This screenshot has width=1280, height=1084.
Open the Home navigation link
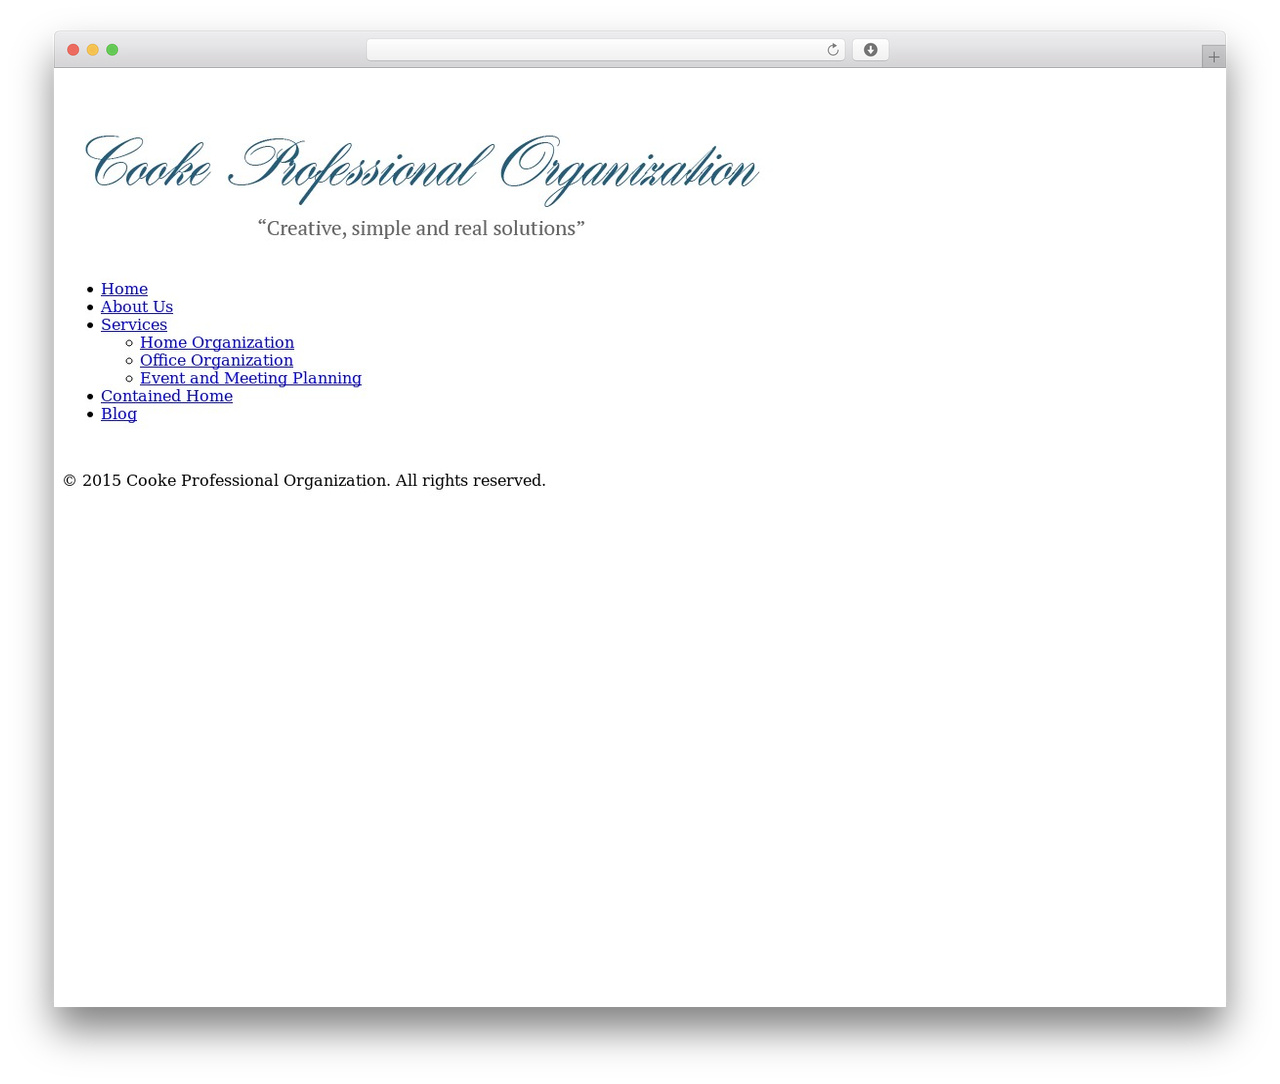click(124, 289)
